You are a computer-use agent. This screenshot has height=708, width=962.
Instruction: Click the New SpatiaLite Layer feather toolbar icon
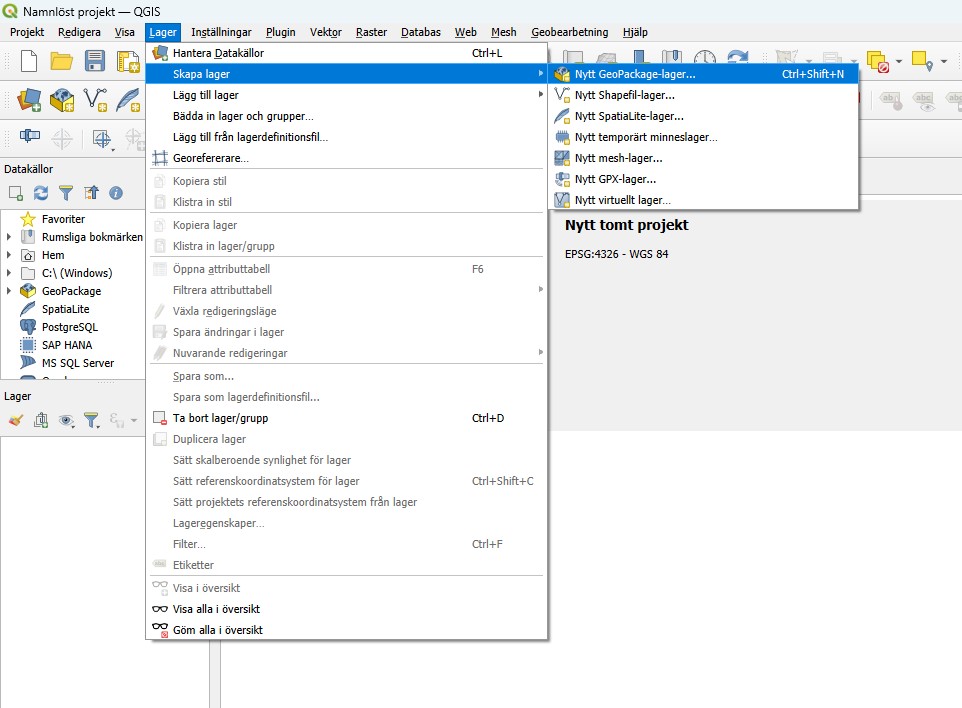128,99
